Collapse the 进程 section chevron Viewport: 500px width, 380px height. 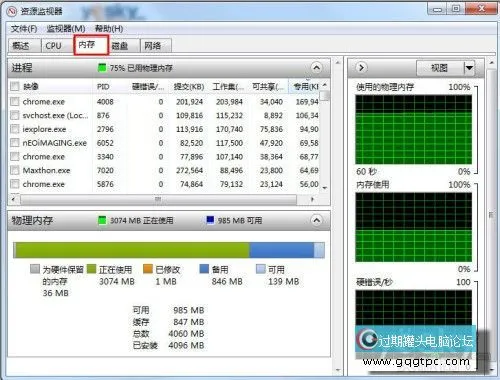pos(316,68)
